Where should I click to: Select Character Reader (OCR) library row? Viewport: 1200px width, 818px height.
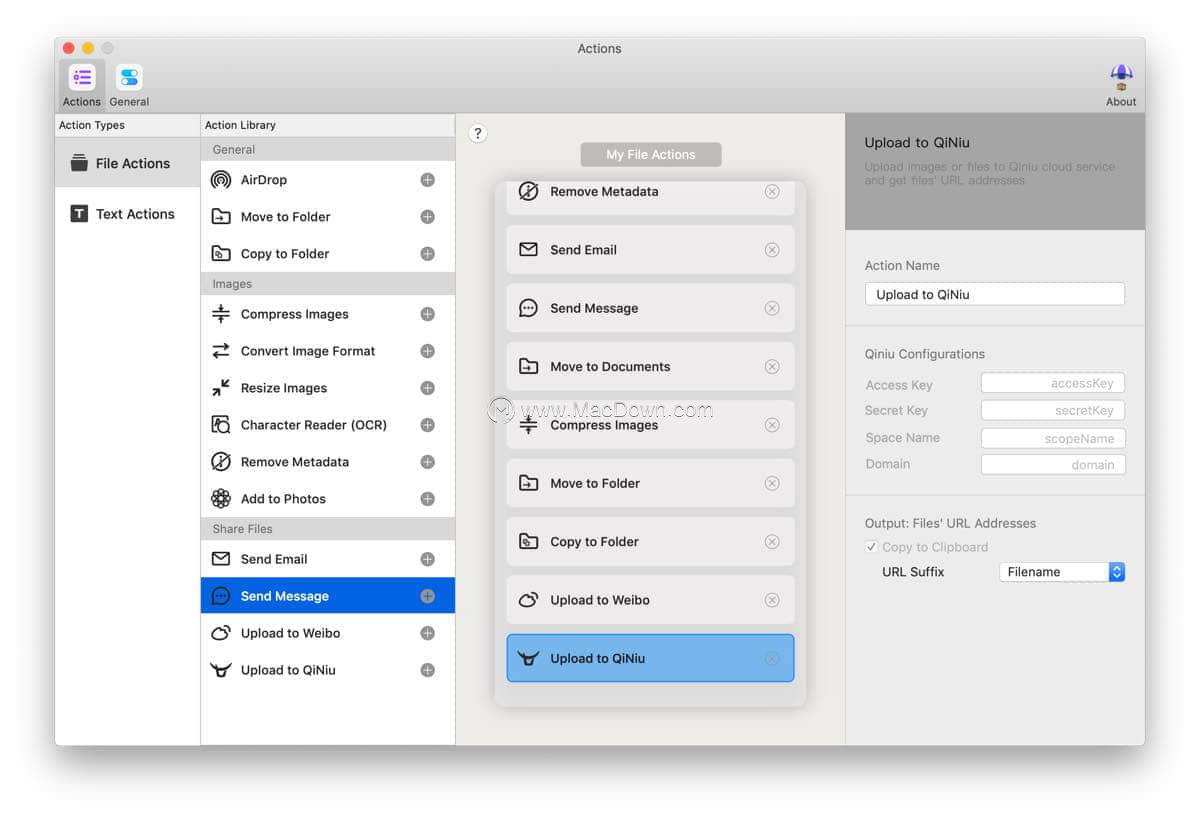(328, 425)
